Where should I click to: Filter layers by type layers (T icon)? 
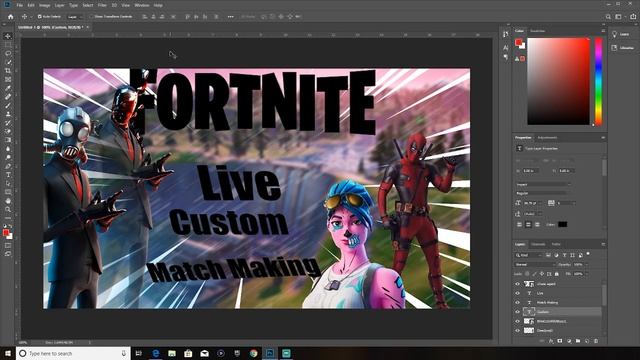coord(564,255)
